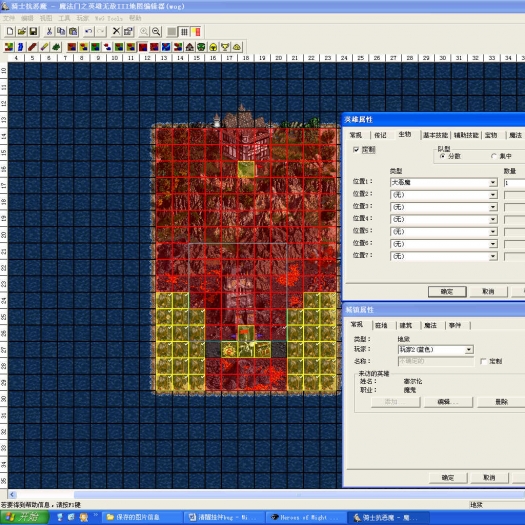Viewport: 525px width, 525px height.
Task: Open a map file via the folder icon
Action: click(x=22, y=31)
